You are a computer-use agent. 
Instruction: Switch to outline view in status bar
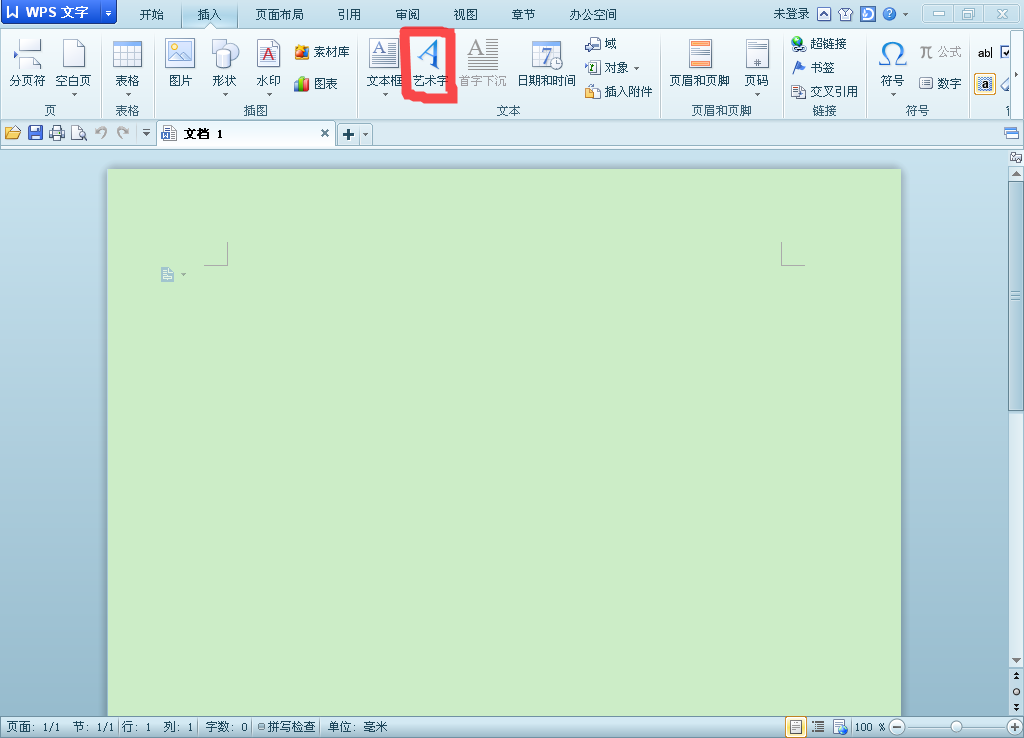click(818, 727)
